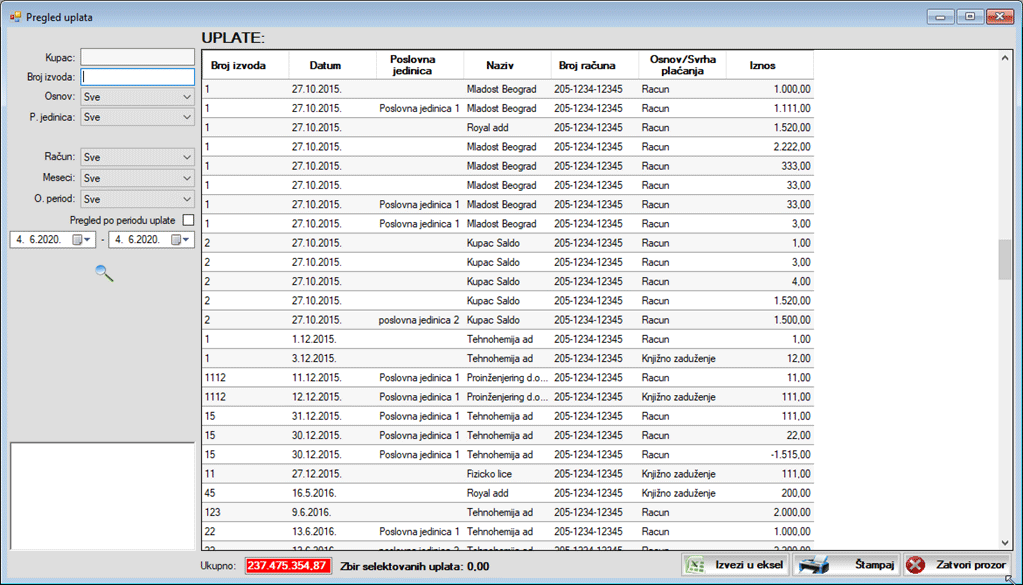Click the Štampaj print button

[846, 565]
